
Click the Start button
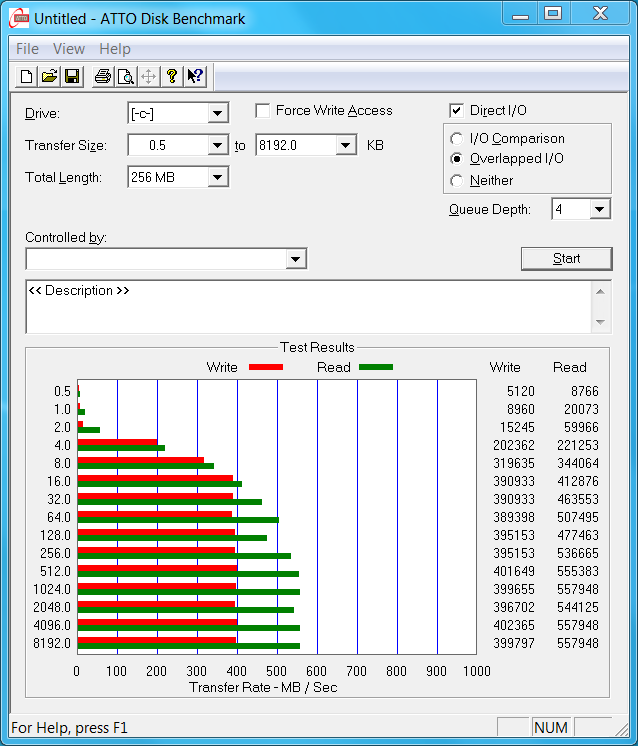point(566,258)
